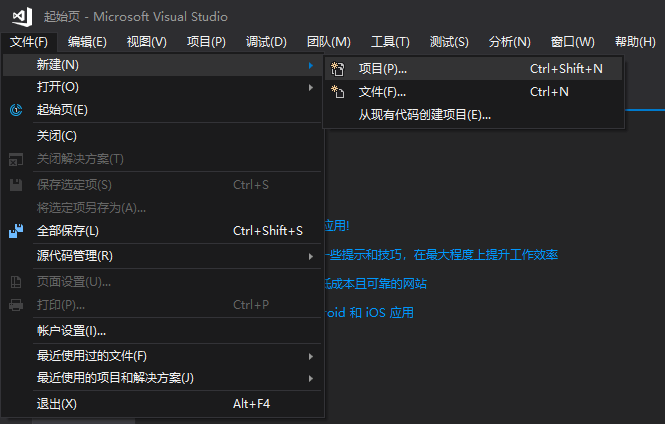Choose 退出(X) to exit Visual Studio
The height and width of the screenshot is (424, 665).
click(162, 404)
